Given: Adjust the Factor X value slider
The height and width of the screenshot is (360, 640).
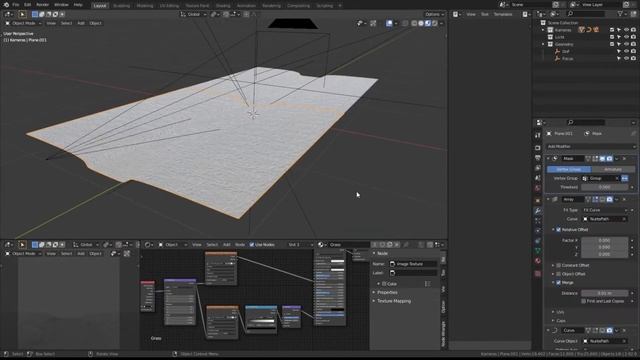Looking at the screenshot, I should pos(604,240).
